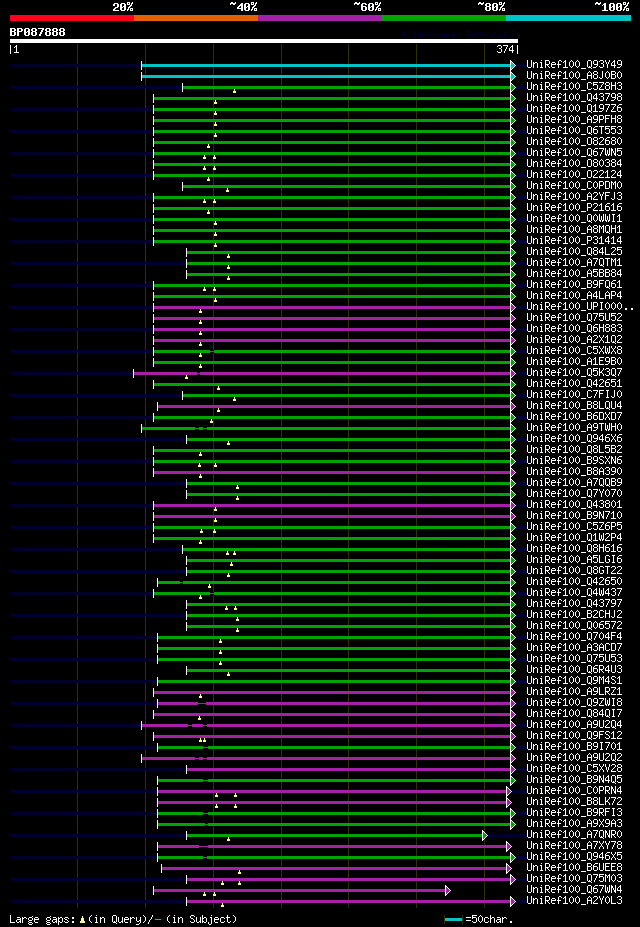The image size is (640, 927).
Task: Click the cyan alignment bar for UniRef100_Q93Y49
Action: [326, 65]
